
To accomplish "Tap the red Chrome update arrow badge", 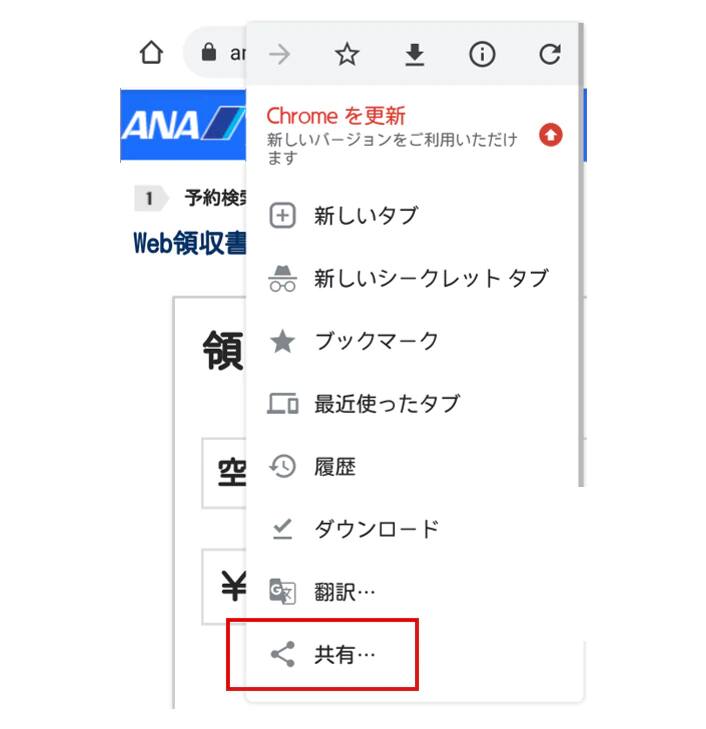I will (x=551, y=135).
